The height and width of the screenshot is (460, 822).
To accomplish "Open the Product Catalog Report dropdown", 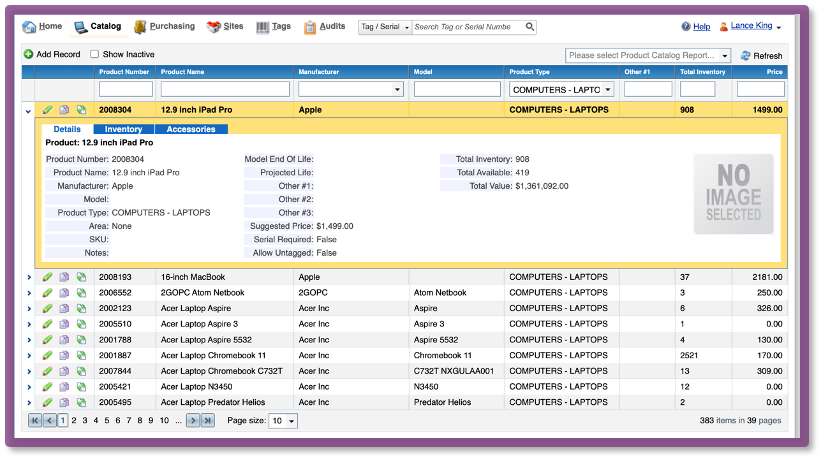I will point(724,56).
